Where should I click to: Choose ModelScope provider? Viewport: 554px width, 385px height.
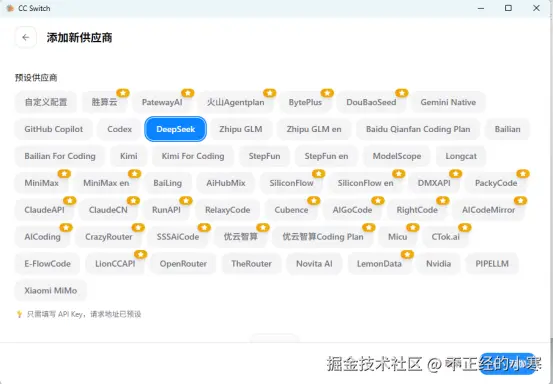(397, 156)
